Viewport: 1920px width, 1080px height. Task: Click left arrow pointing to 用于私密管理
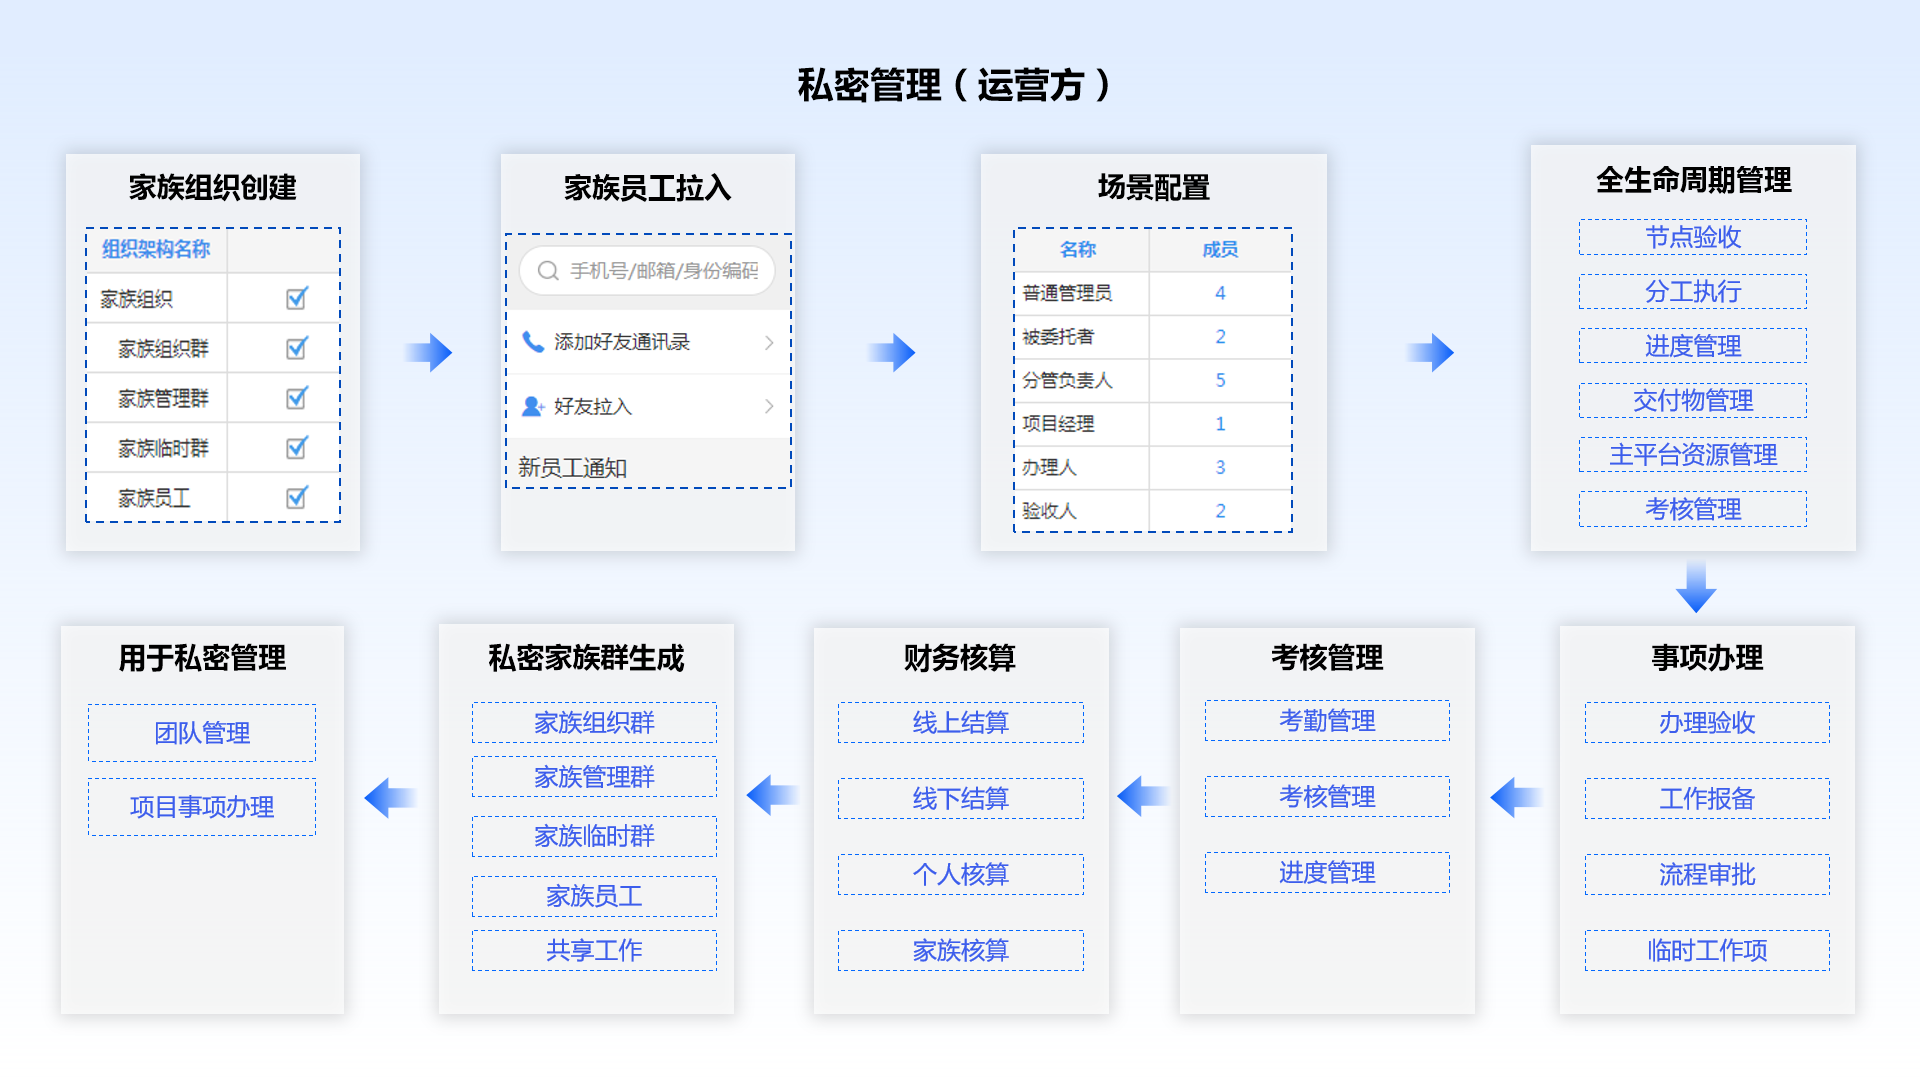390,797
